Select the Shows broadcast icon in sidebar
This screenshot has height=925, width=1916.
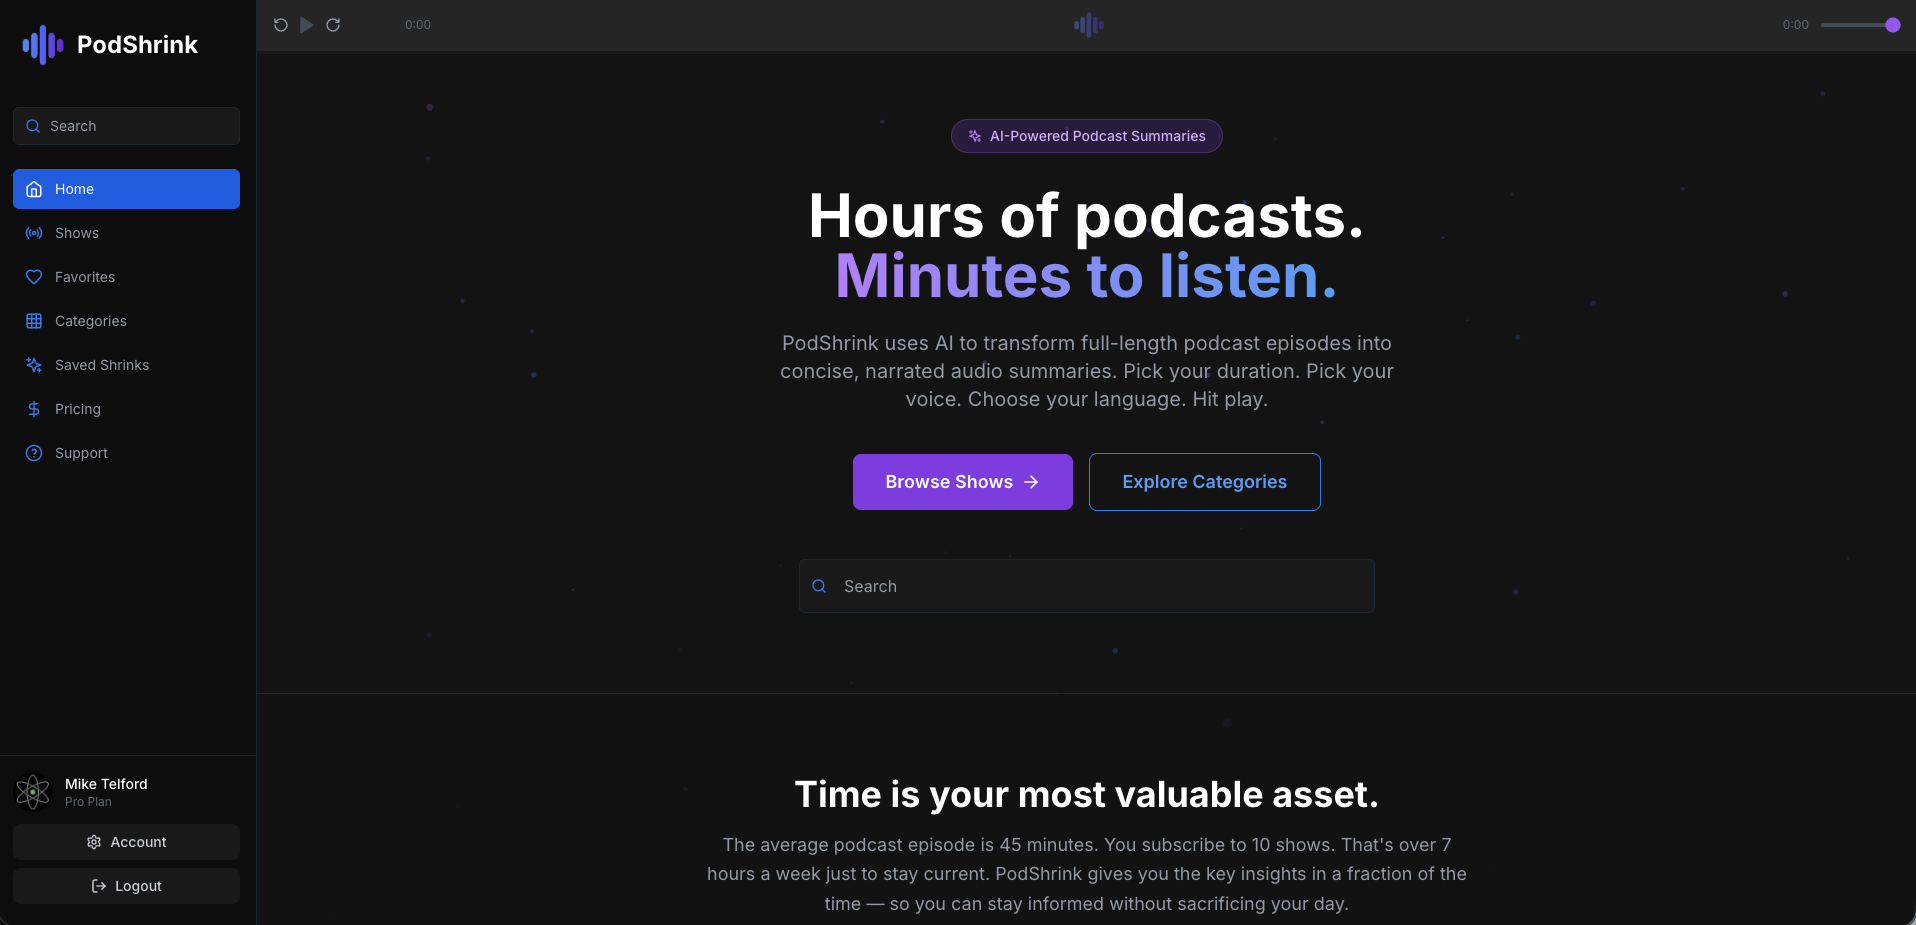(x=33, y=233)
